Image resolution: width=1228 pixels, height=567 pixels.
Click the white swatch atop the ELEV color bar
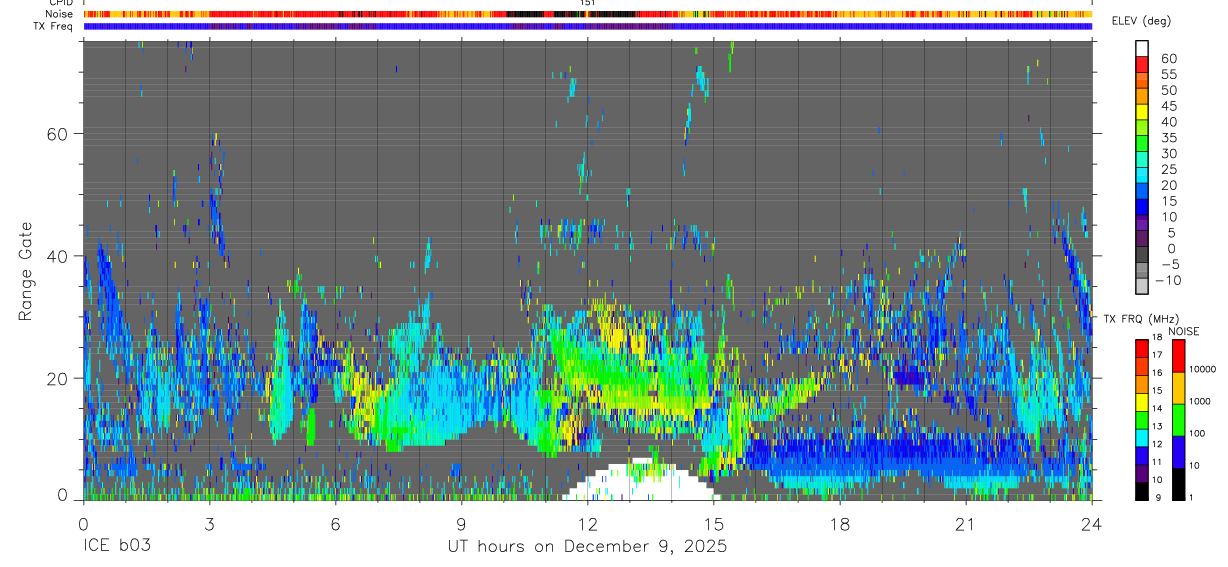click(x=1142, y=48)
